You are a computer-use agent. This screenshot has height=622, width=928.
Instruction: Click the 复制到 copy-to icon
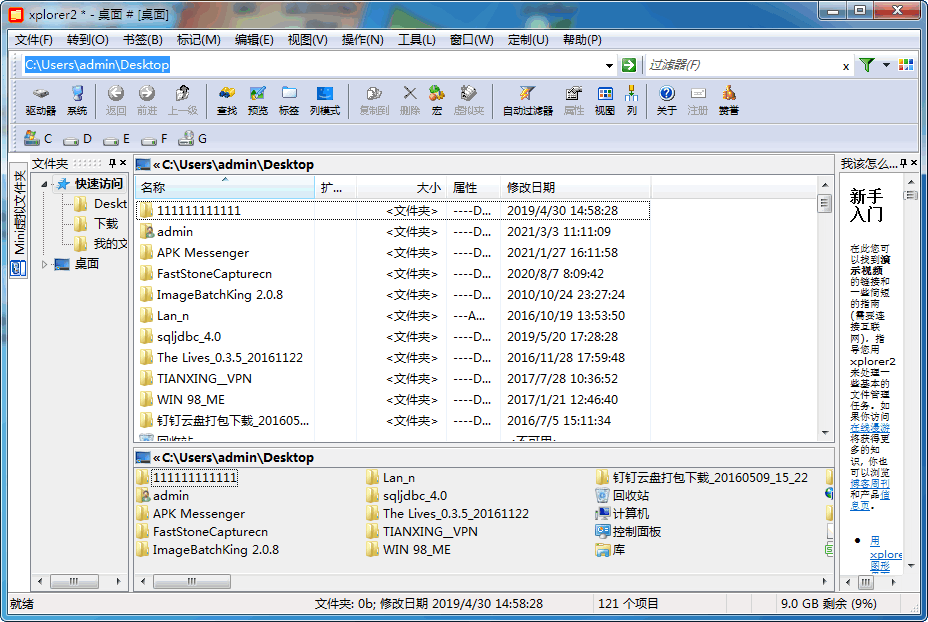click(x=374, y=101)
